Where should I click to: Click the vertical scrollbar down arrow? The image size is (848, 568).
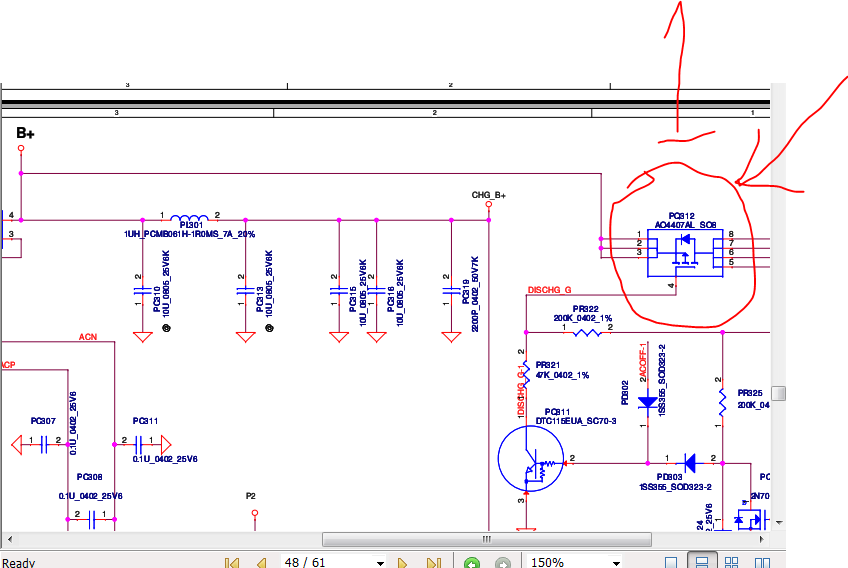click(779, 523)
